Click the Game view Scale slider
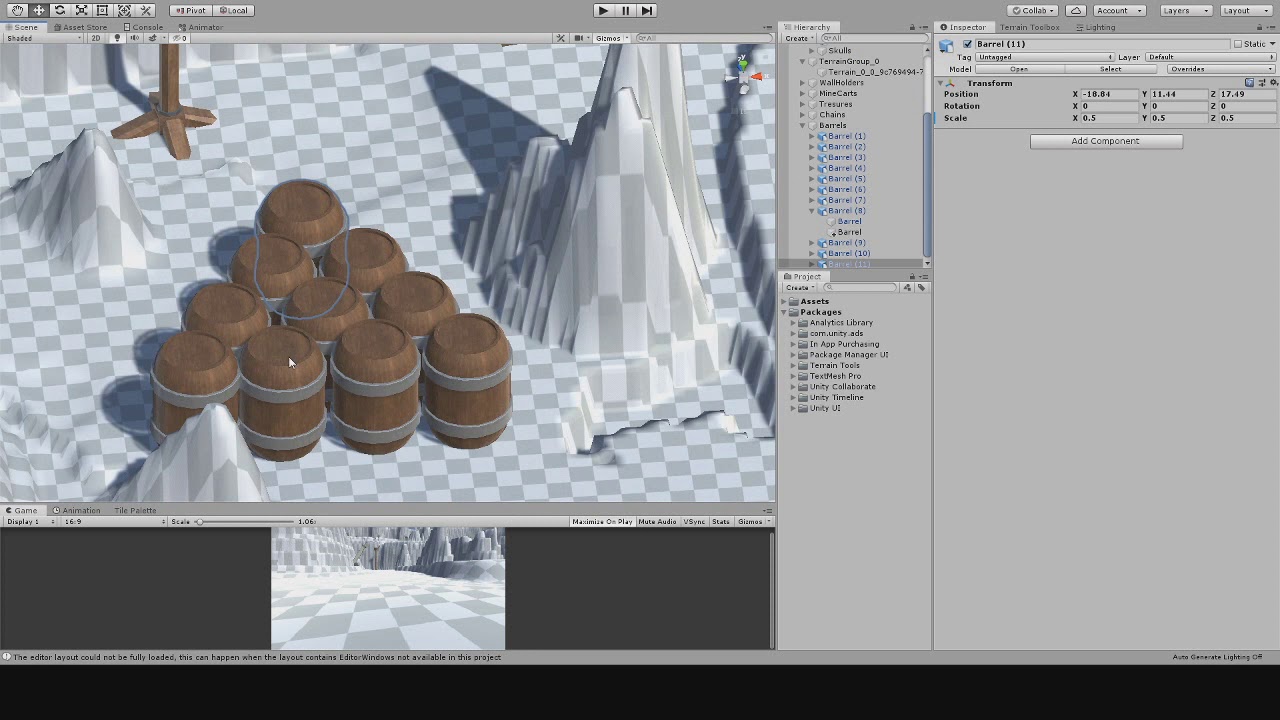The image size is (1280, 720). pos(245,522)
